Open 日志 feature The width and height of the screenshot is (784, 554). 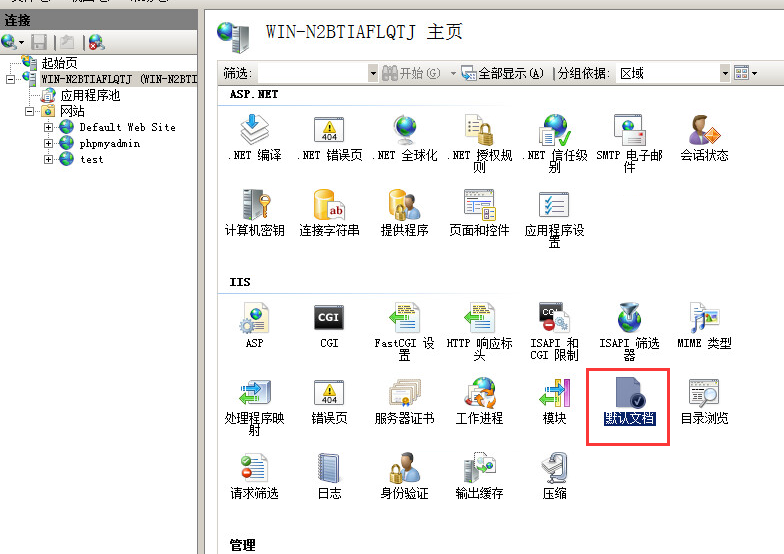[330, 475]
